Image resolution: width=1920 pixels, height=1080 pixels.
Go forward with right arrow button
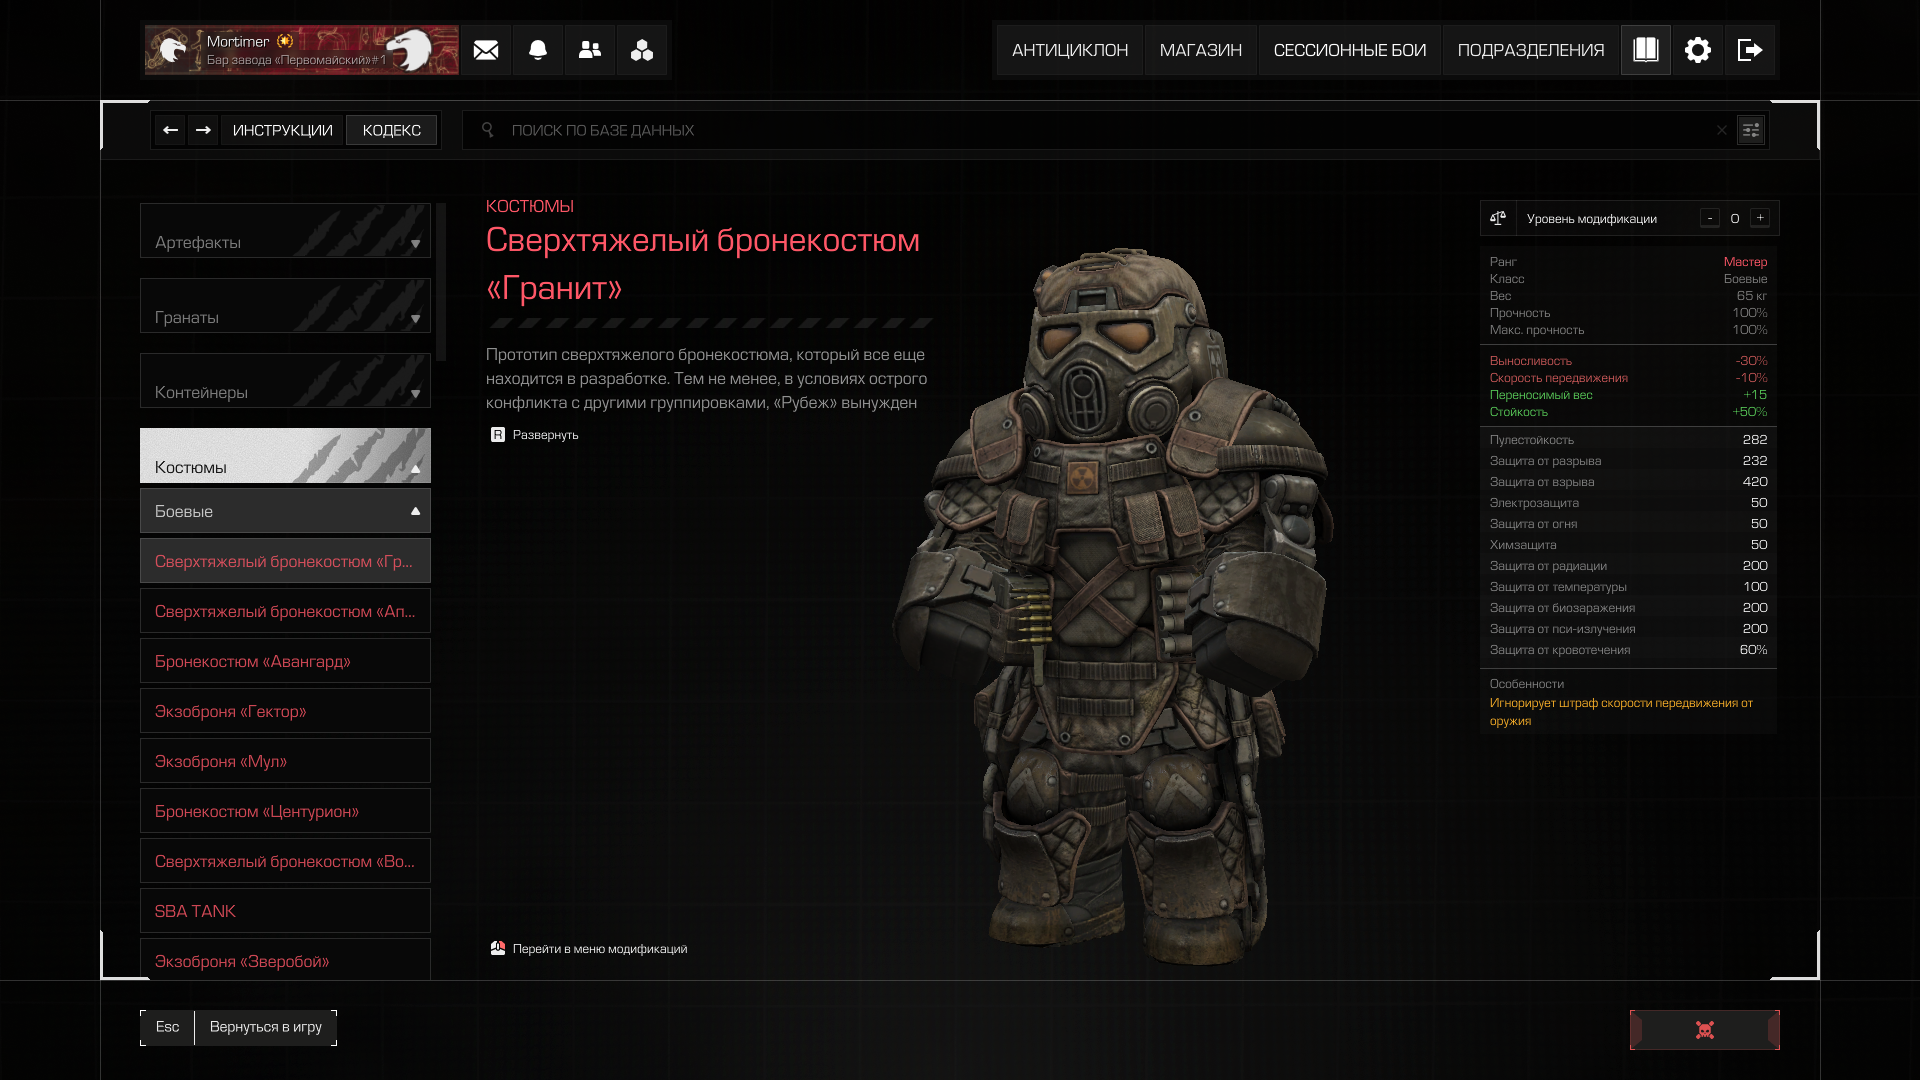pyautogui.click(x=203, y=130)
